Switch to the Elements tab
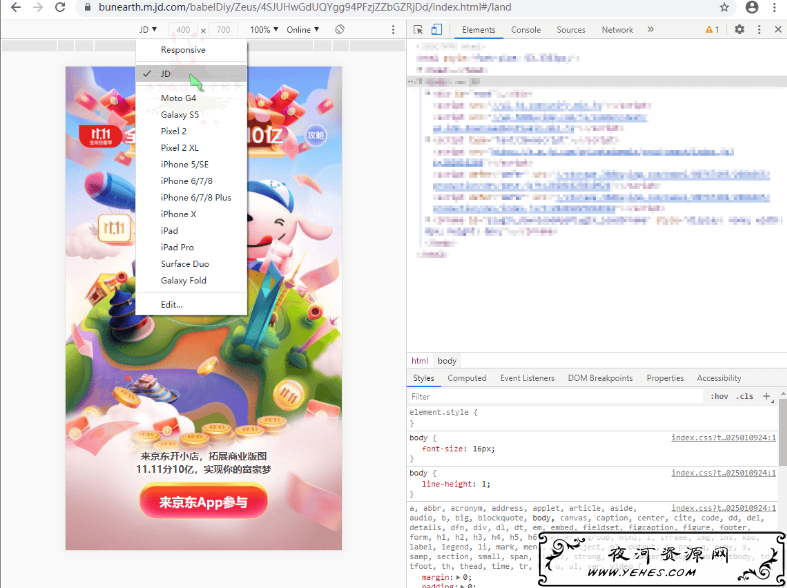Screen dimensions: 787x588 [x=478, y=30]
